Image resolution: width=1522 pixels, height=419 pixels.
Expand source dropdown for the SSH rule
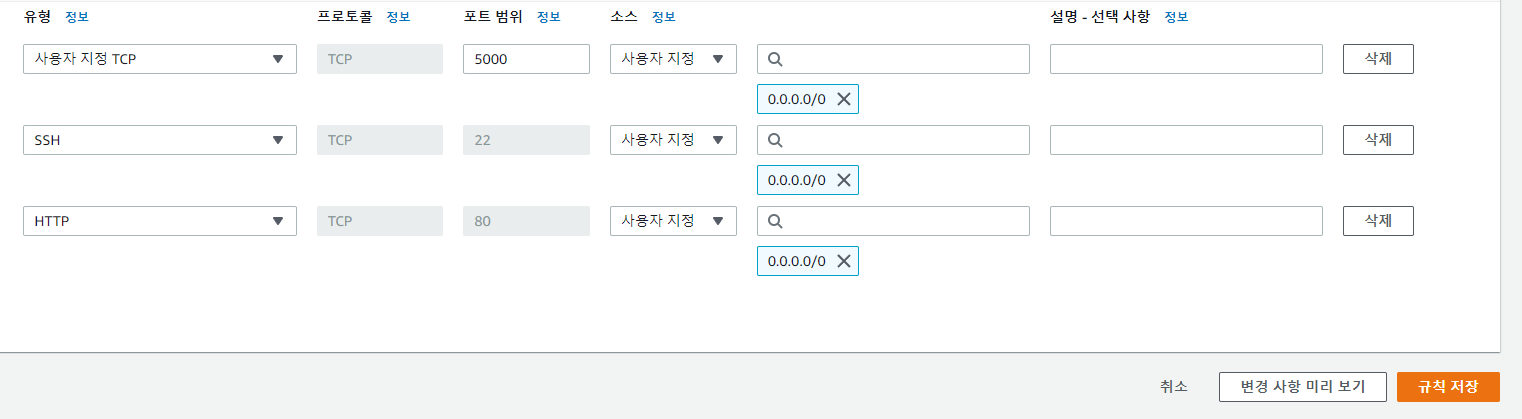[x=673, y=140]
